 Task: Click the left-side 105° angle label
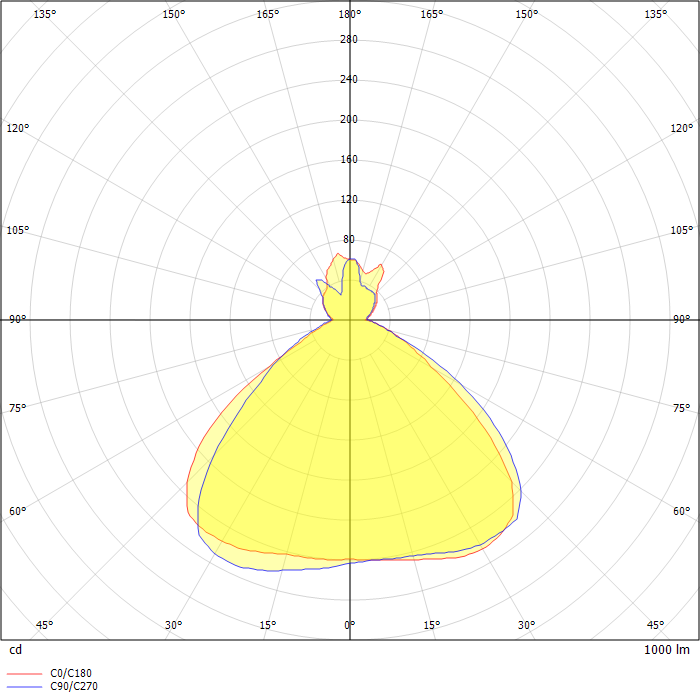tap(18, 230)
